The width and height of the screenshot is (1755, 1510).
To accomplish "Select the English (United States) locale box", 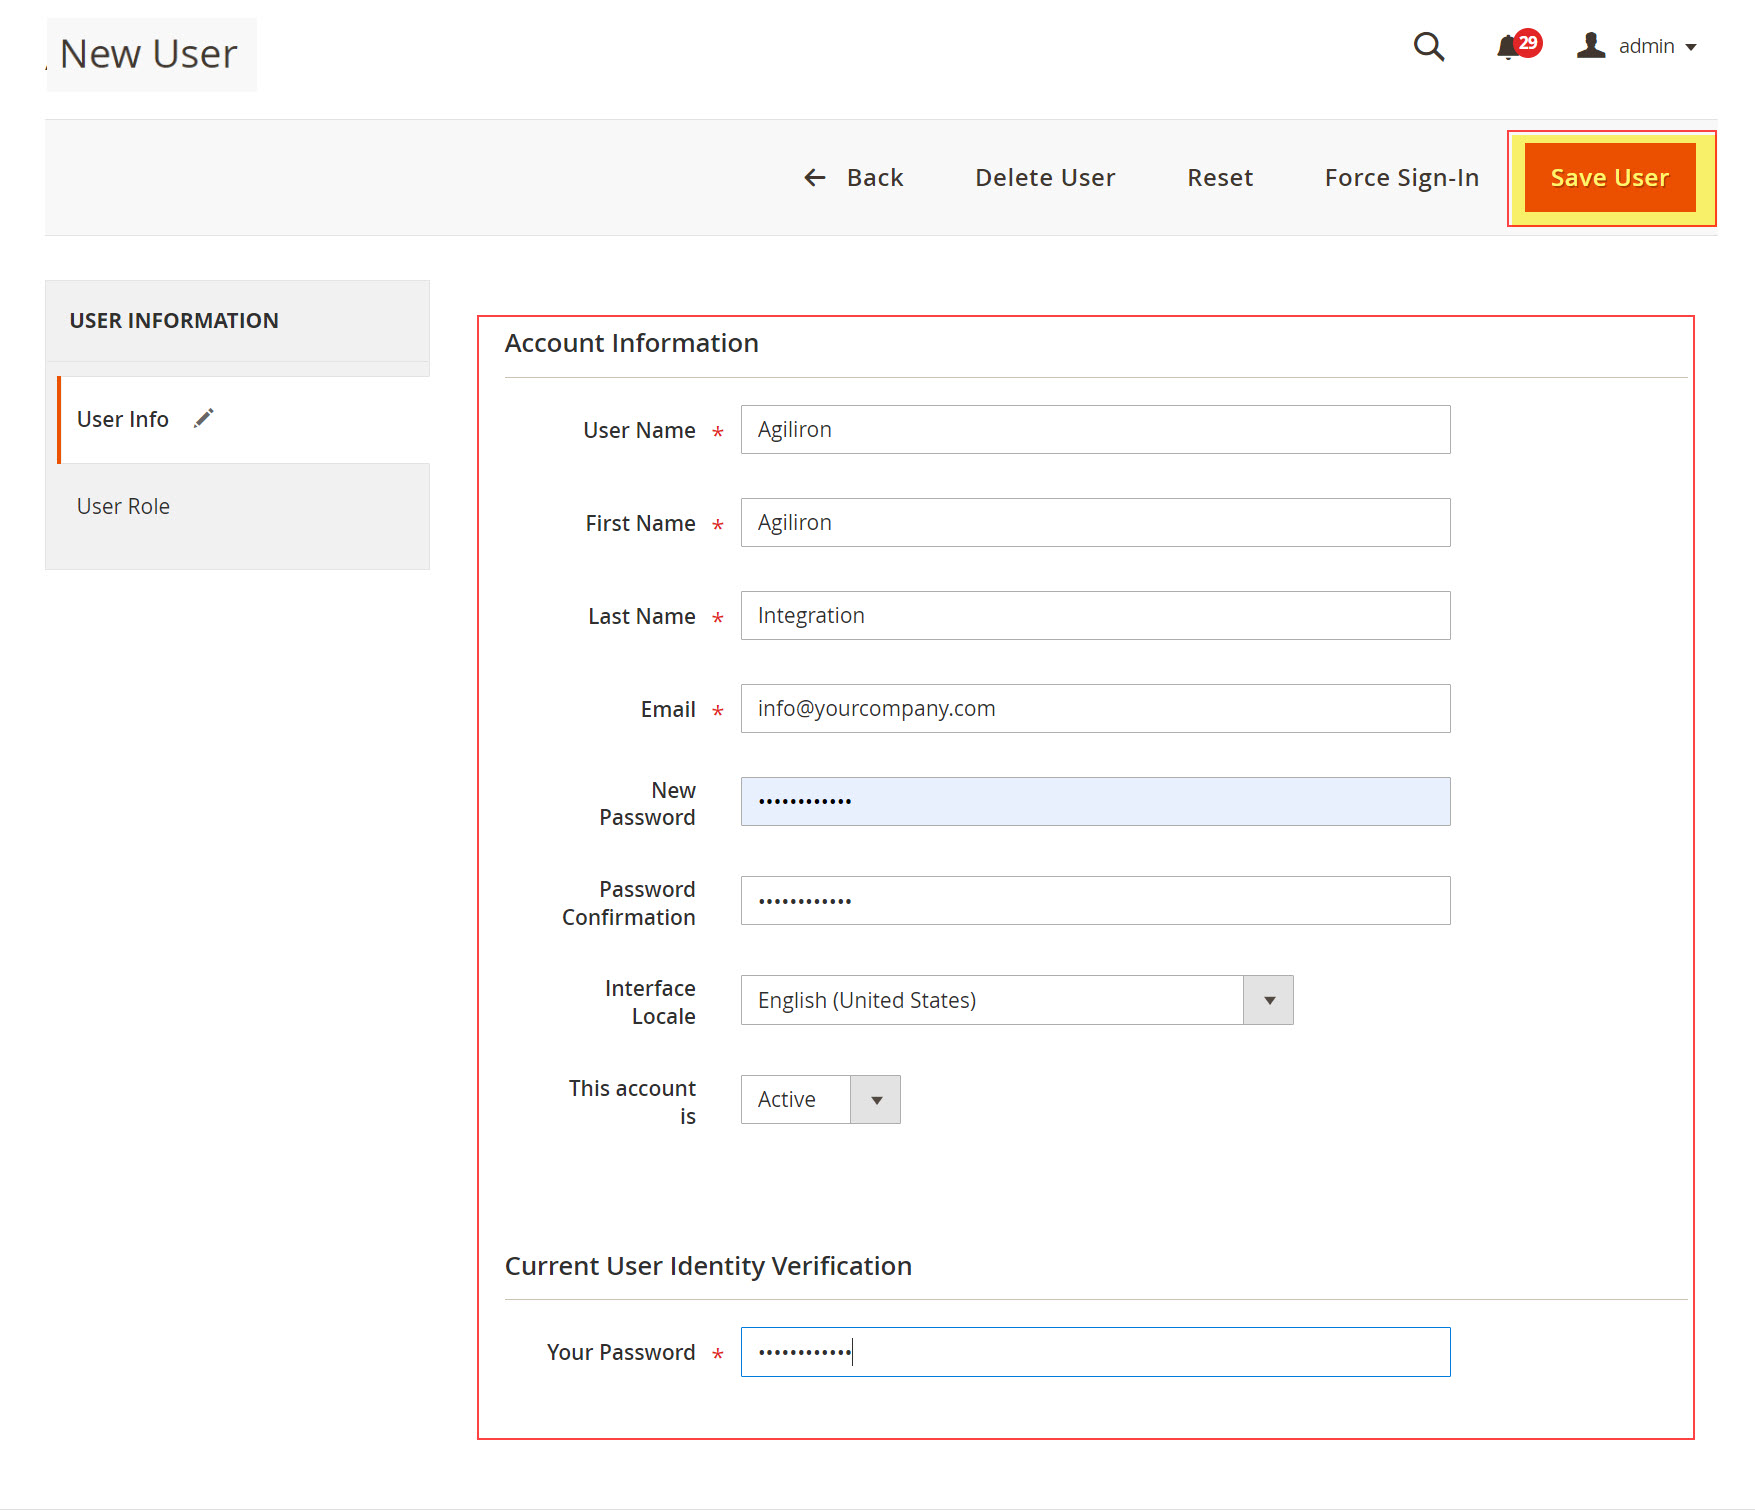I will pyautogui.click(x=1017, y=1000).
